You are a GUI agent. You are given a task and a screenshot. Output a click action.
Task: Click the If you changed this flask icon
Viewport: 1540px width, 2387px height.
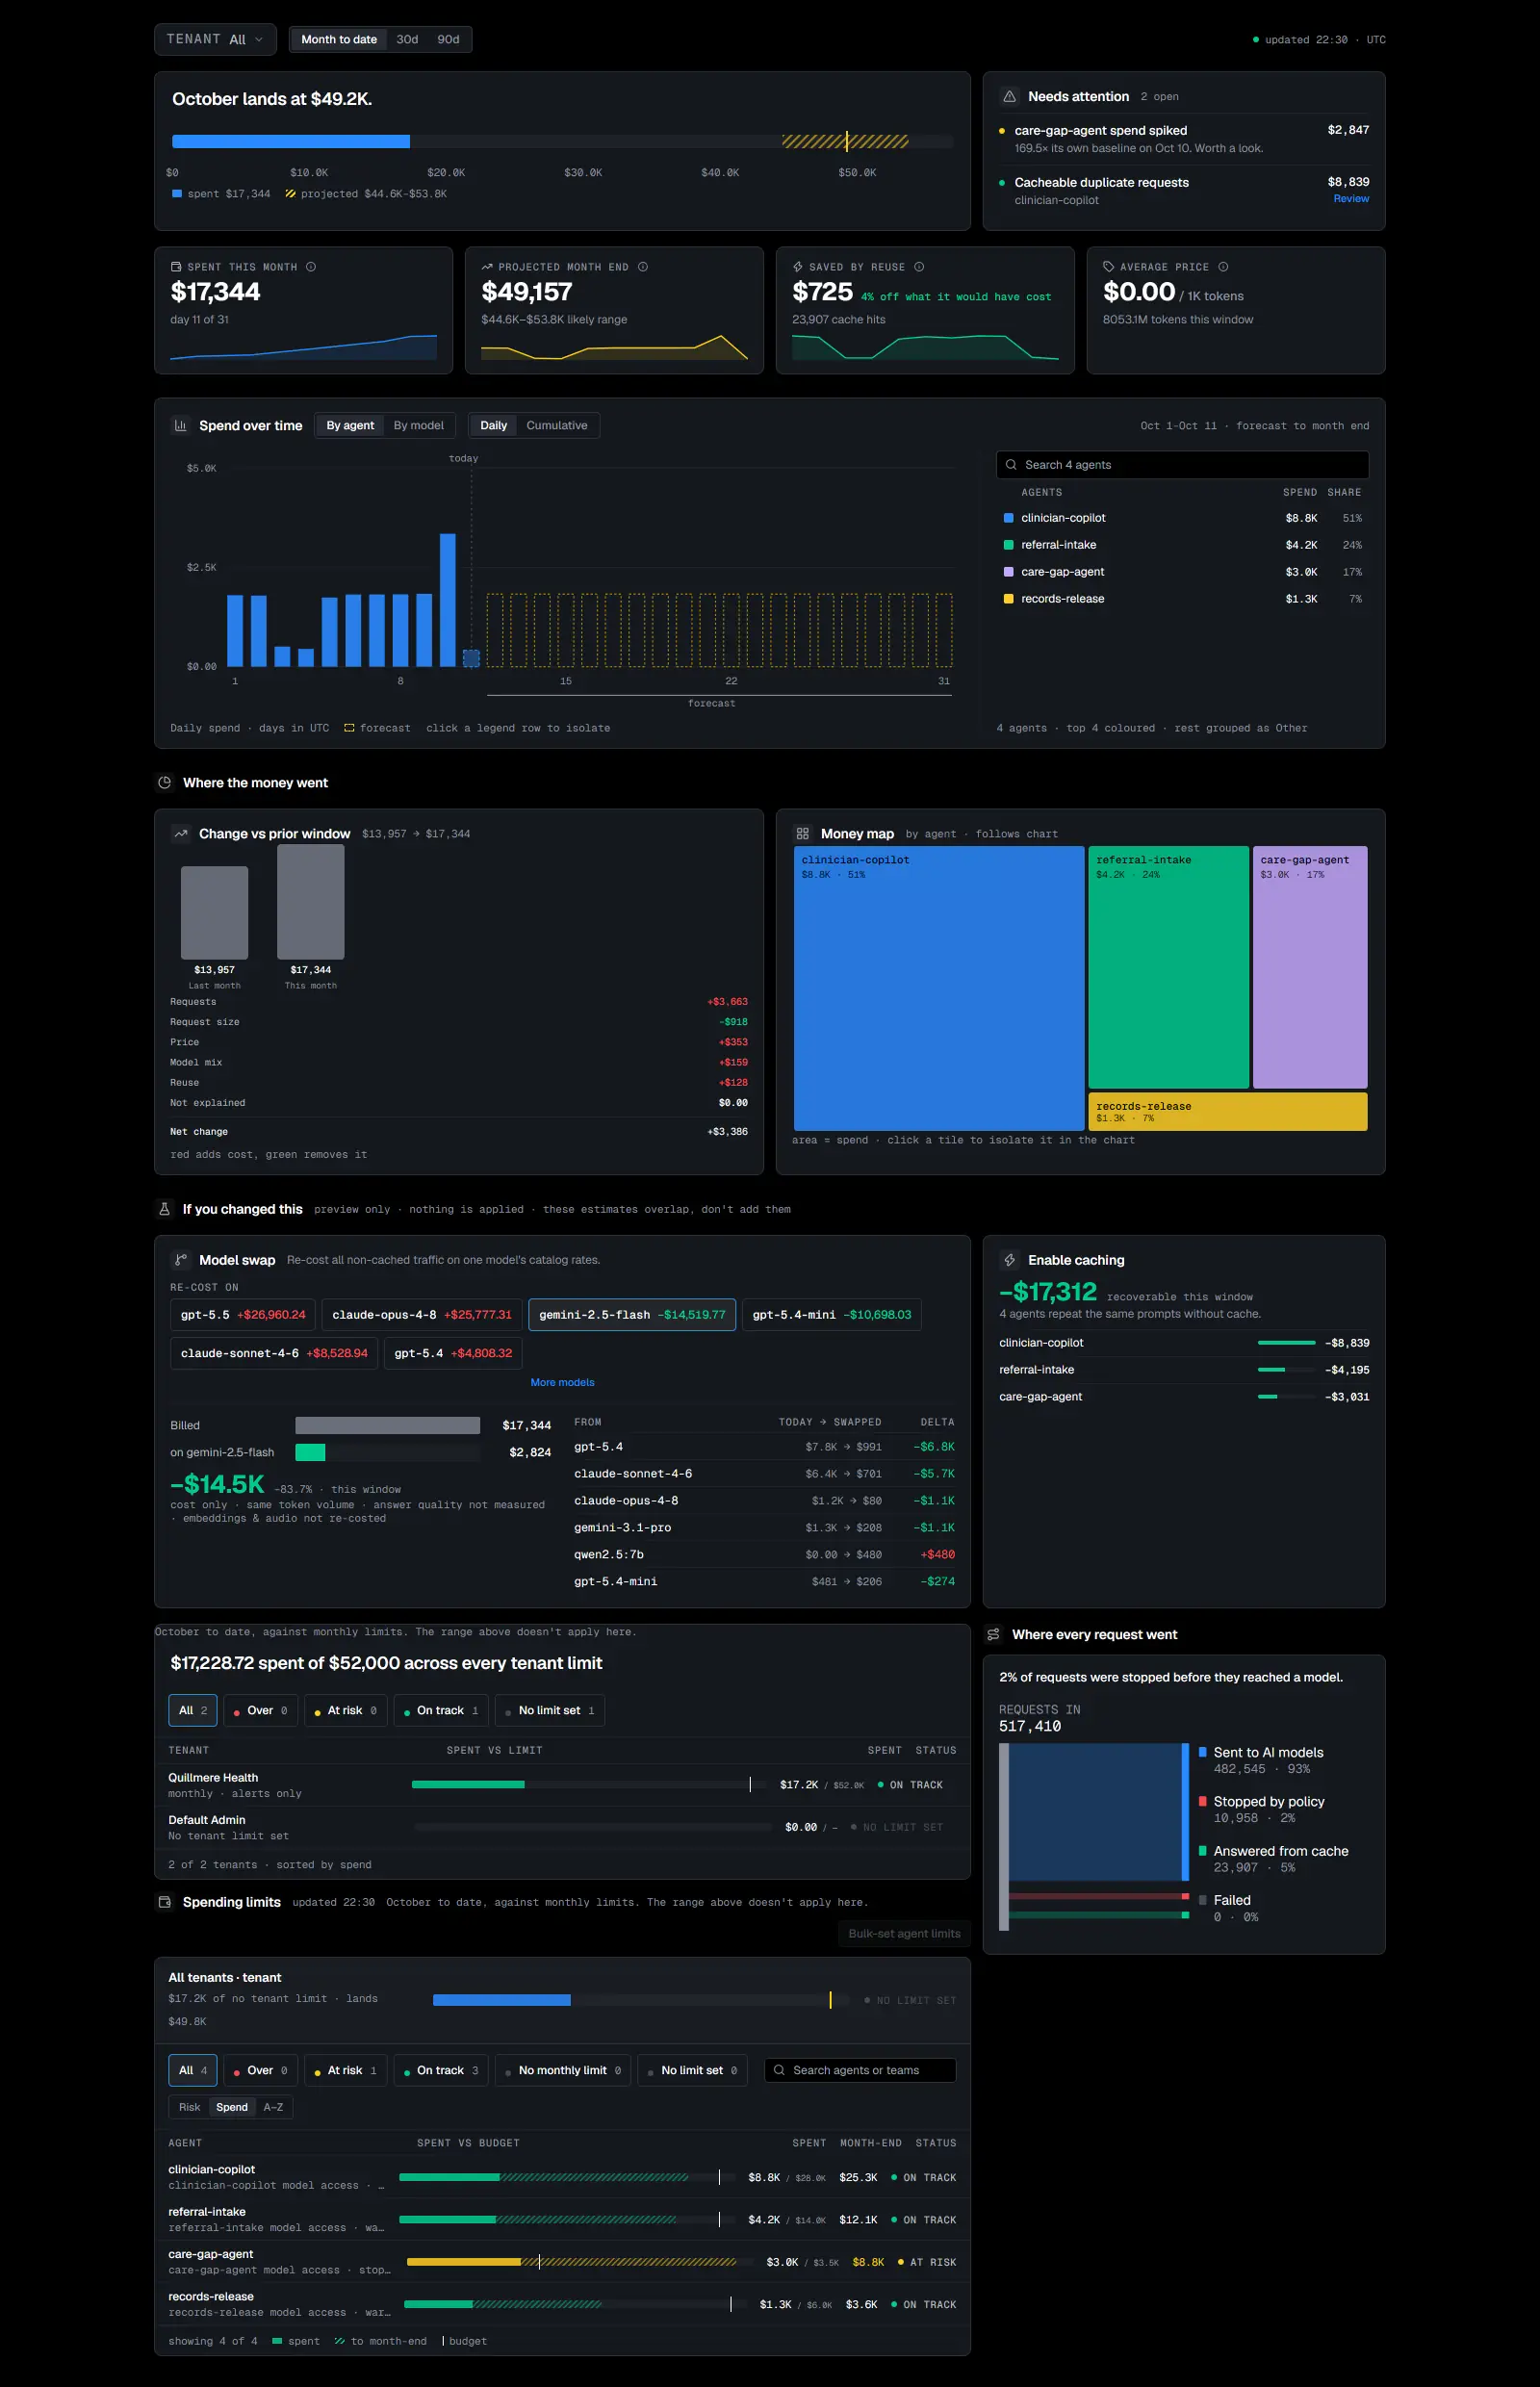165,1209
